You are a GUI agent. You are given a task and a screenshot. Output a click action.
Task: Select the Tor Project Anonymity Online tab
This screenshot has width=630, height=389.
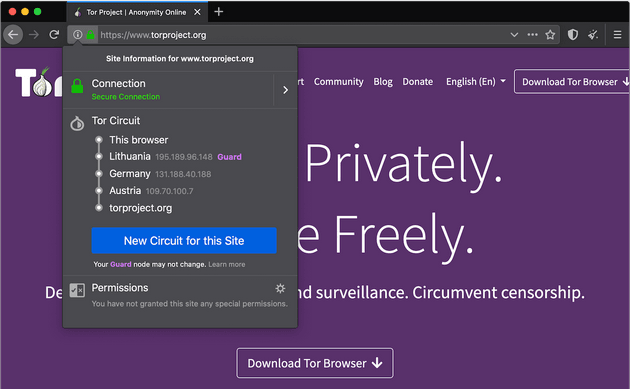pos(137,12)
